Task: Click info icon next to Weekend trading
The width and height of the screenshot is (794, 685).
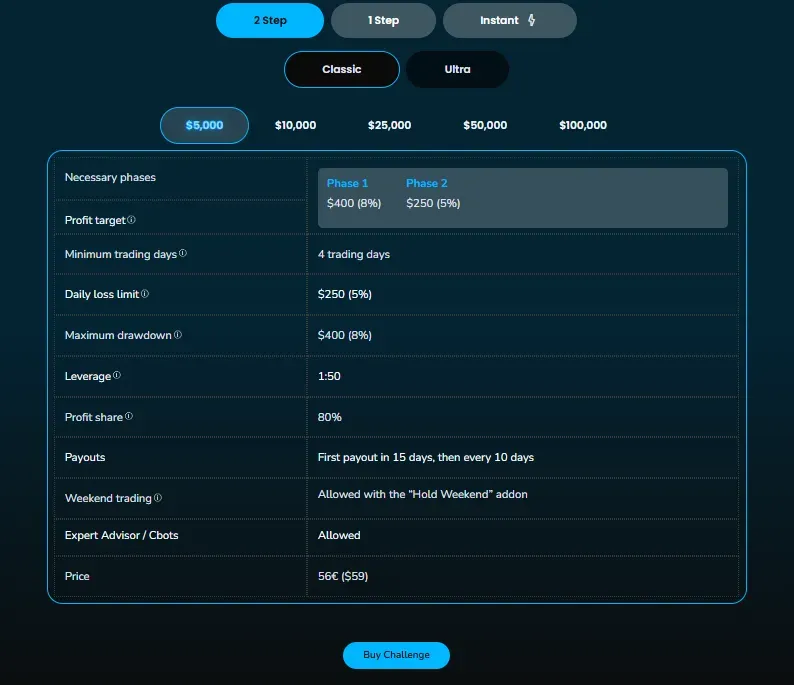Action: 158,497
